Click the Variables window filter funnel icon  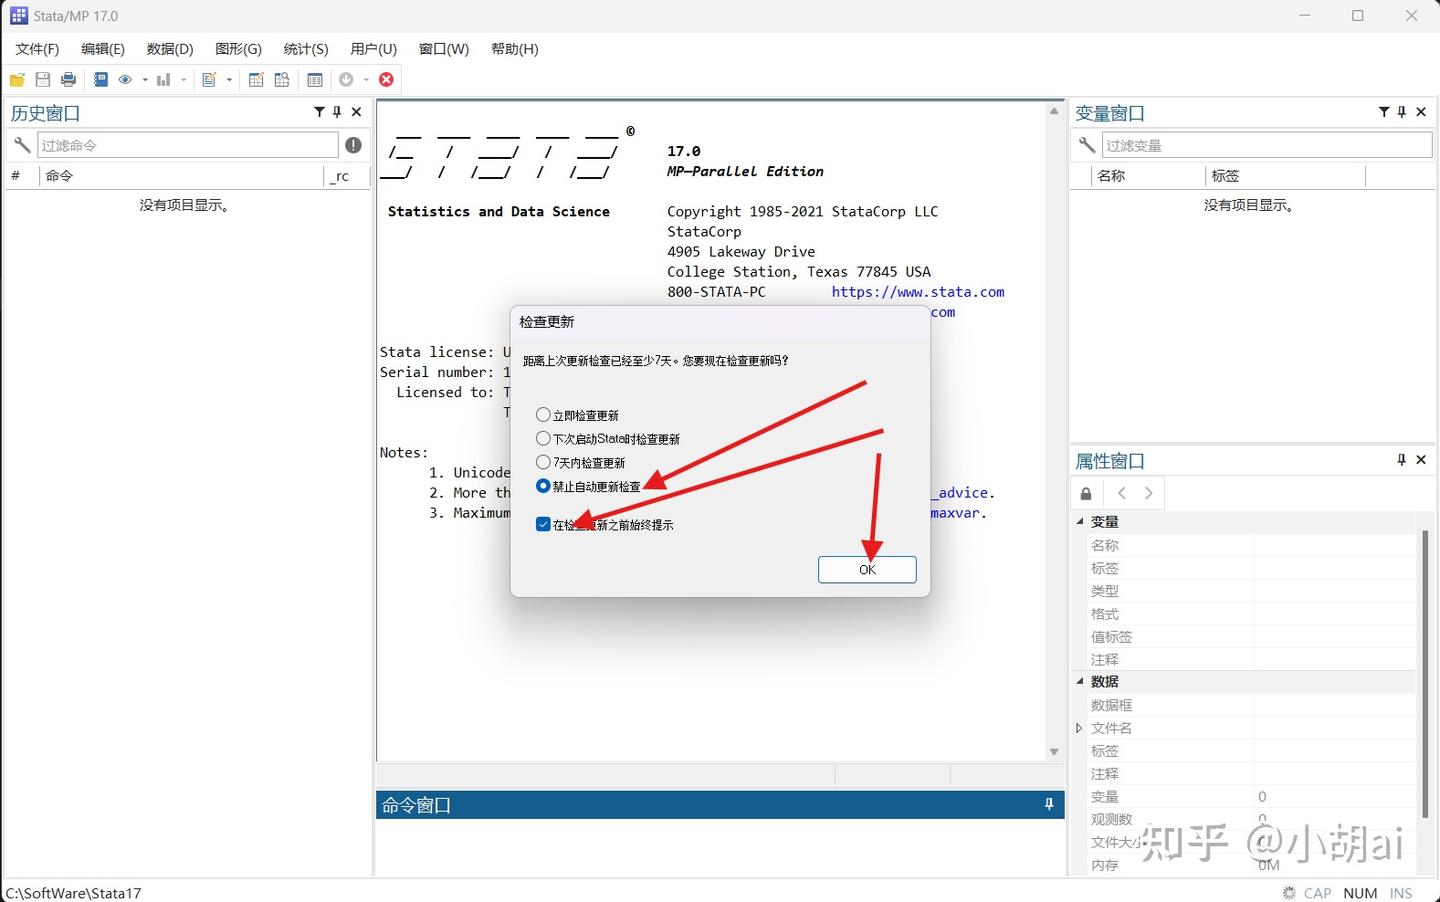[x=1384, y=112]
